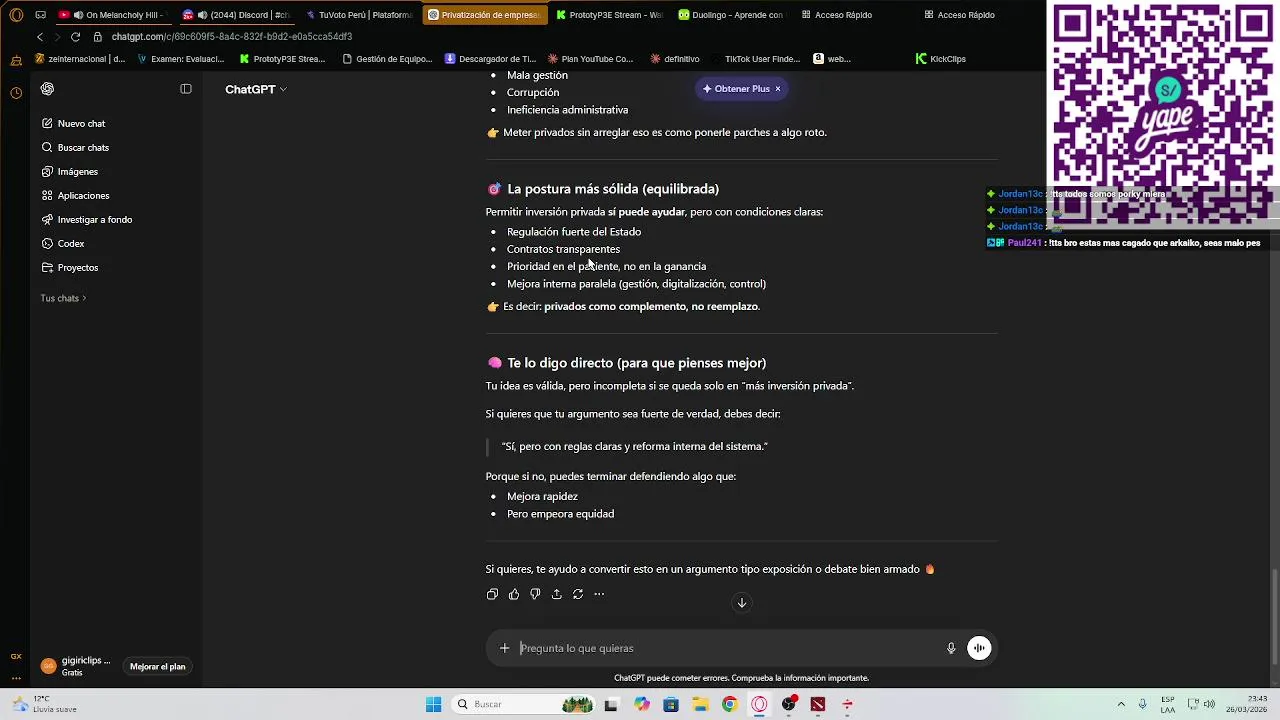Switch to the Duolingo tab
Image resolution: width=1280 pixels, height=720 pixels.
[x=731, y=15]
